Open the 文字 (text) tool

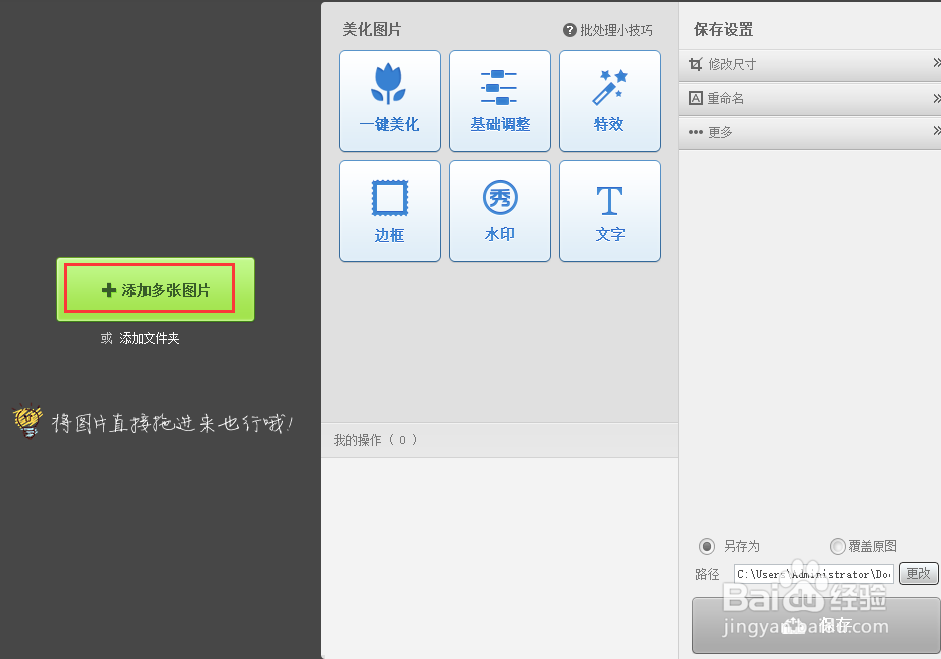[x=609, y=210]
